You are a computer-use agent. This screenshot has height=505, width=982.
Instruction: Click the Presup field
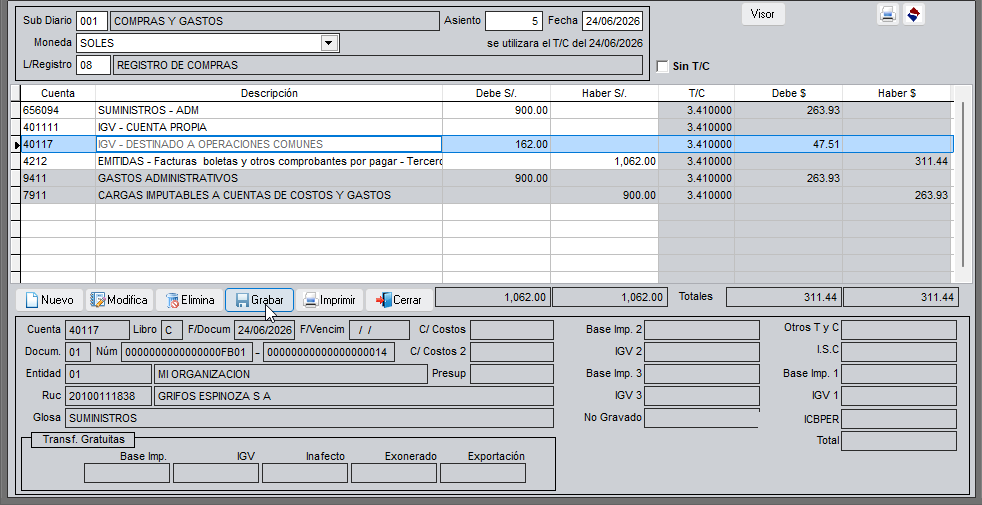pyautogui.click(x=512, y=374)
